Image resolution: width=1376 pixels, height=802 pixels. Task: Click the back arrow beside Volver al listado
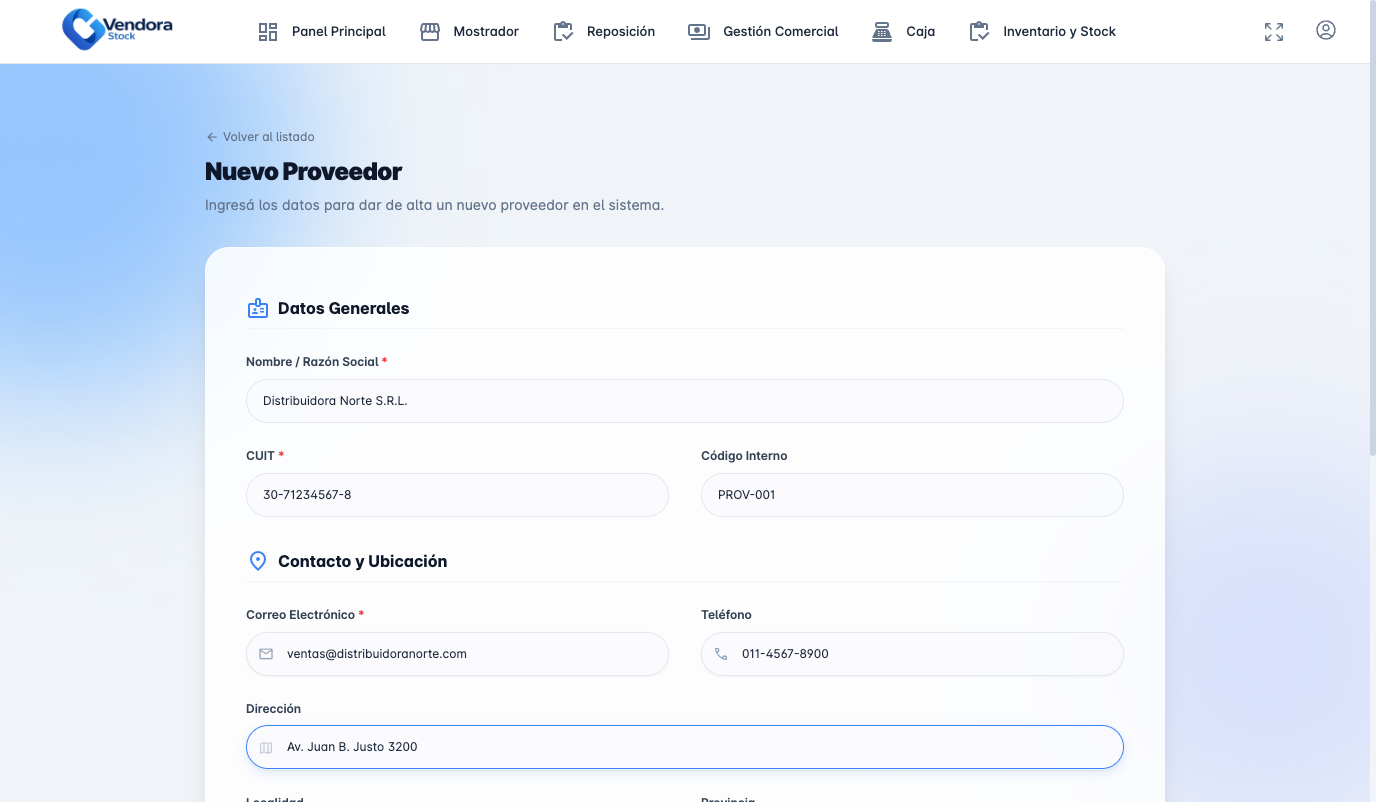(211, 137)
